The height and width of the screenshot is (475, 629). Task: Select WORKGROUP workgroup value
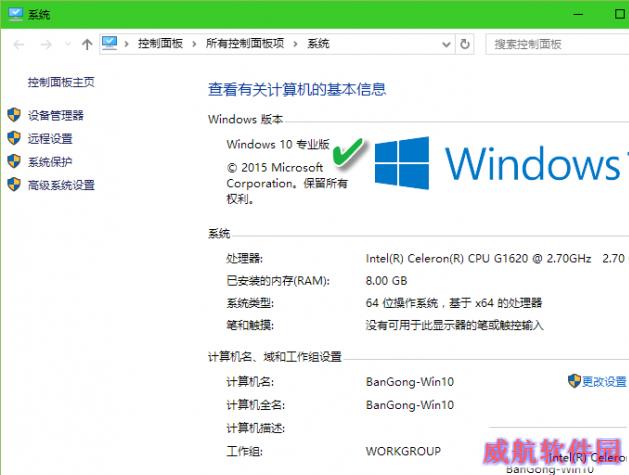403,451
